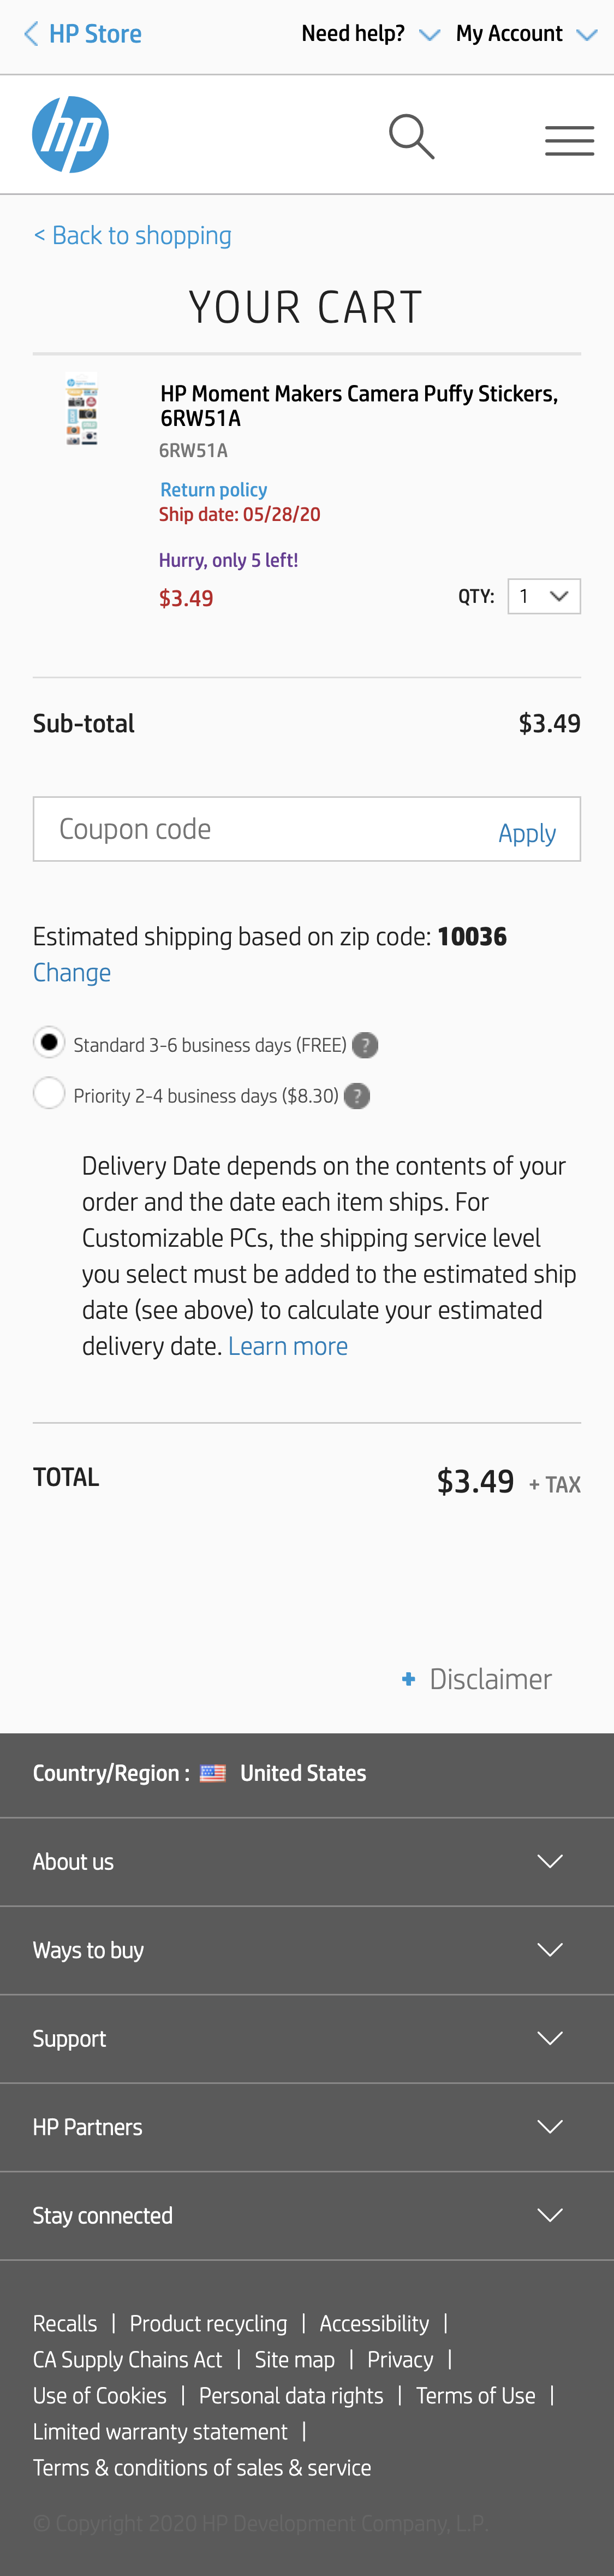The image size is (614, 2576).
Task: Open the QTY quantity dropdown
Action: (x=544, y=595)
